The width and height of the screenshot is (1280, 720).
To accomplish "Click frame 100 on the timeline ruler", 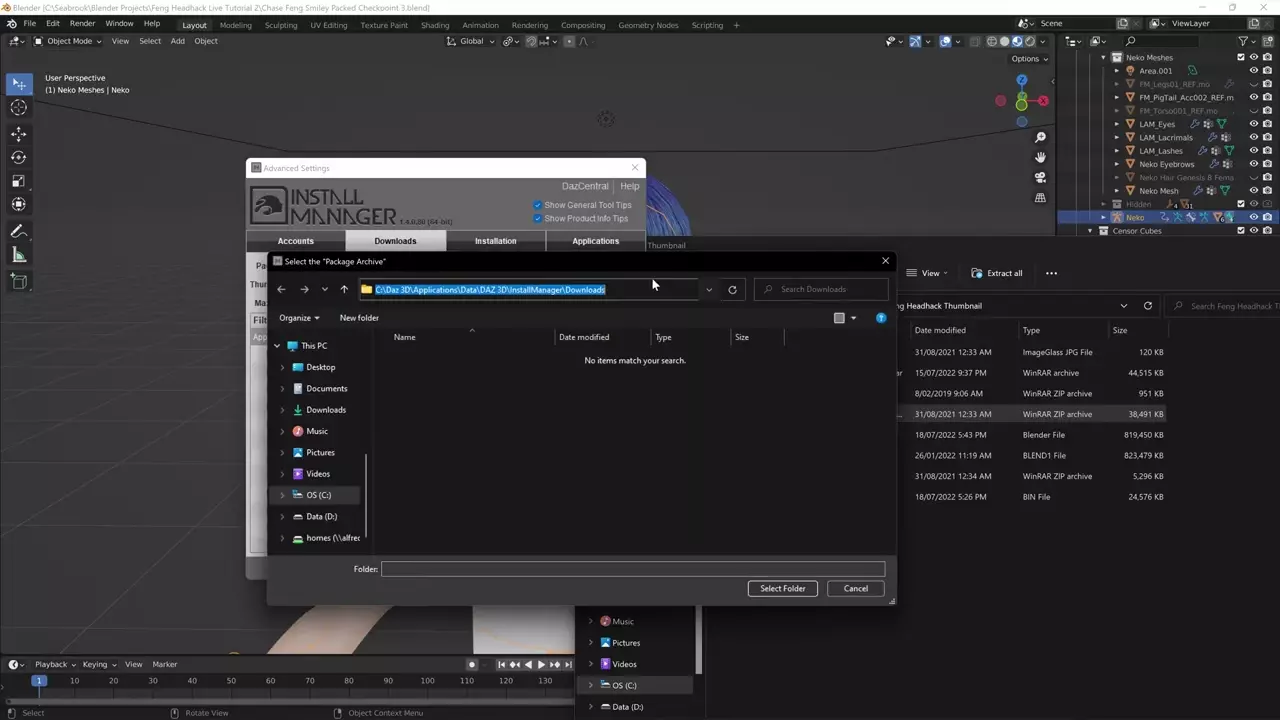I will click(427, 681).
